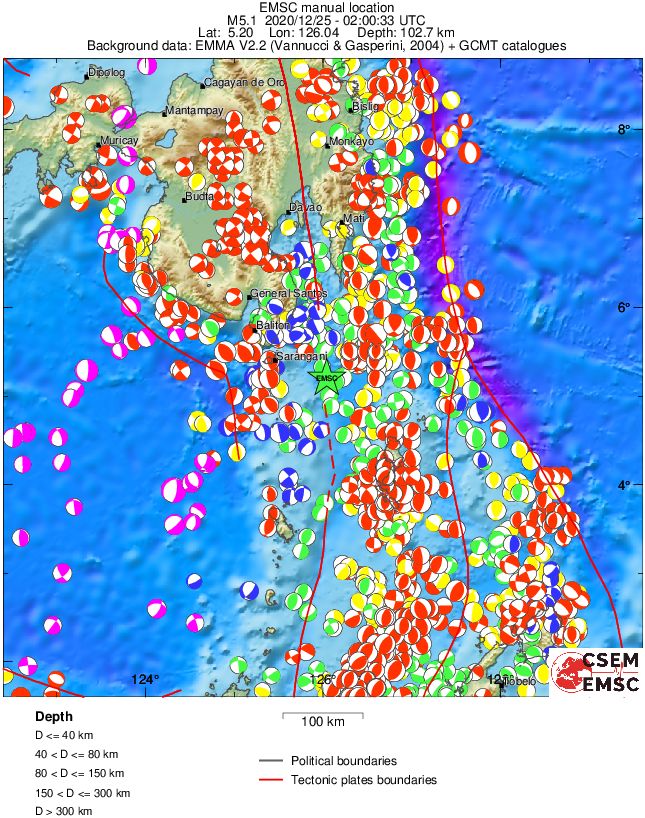Click the black square marker beside General Santos
645x818 pixels.
tap(249, 297)
